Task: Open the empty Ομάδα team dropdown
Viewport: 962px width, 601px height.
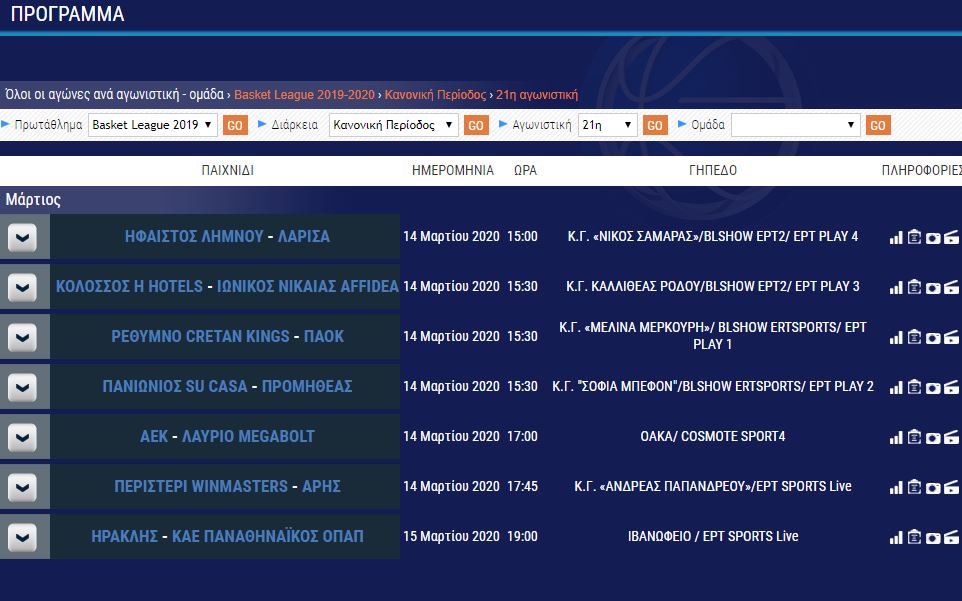Action: click(x=795, y=125)
